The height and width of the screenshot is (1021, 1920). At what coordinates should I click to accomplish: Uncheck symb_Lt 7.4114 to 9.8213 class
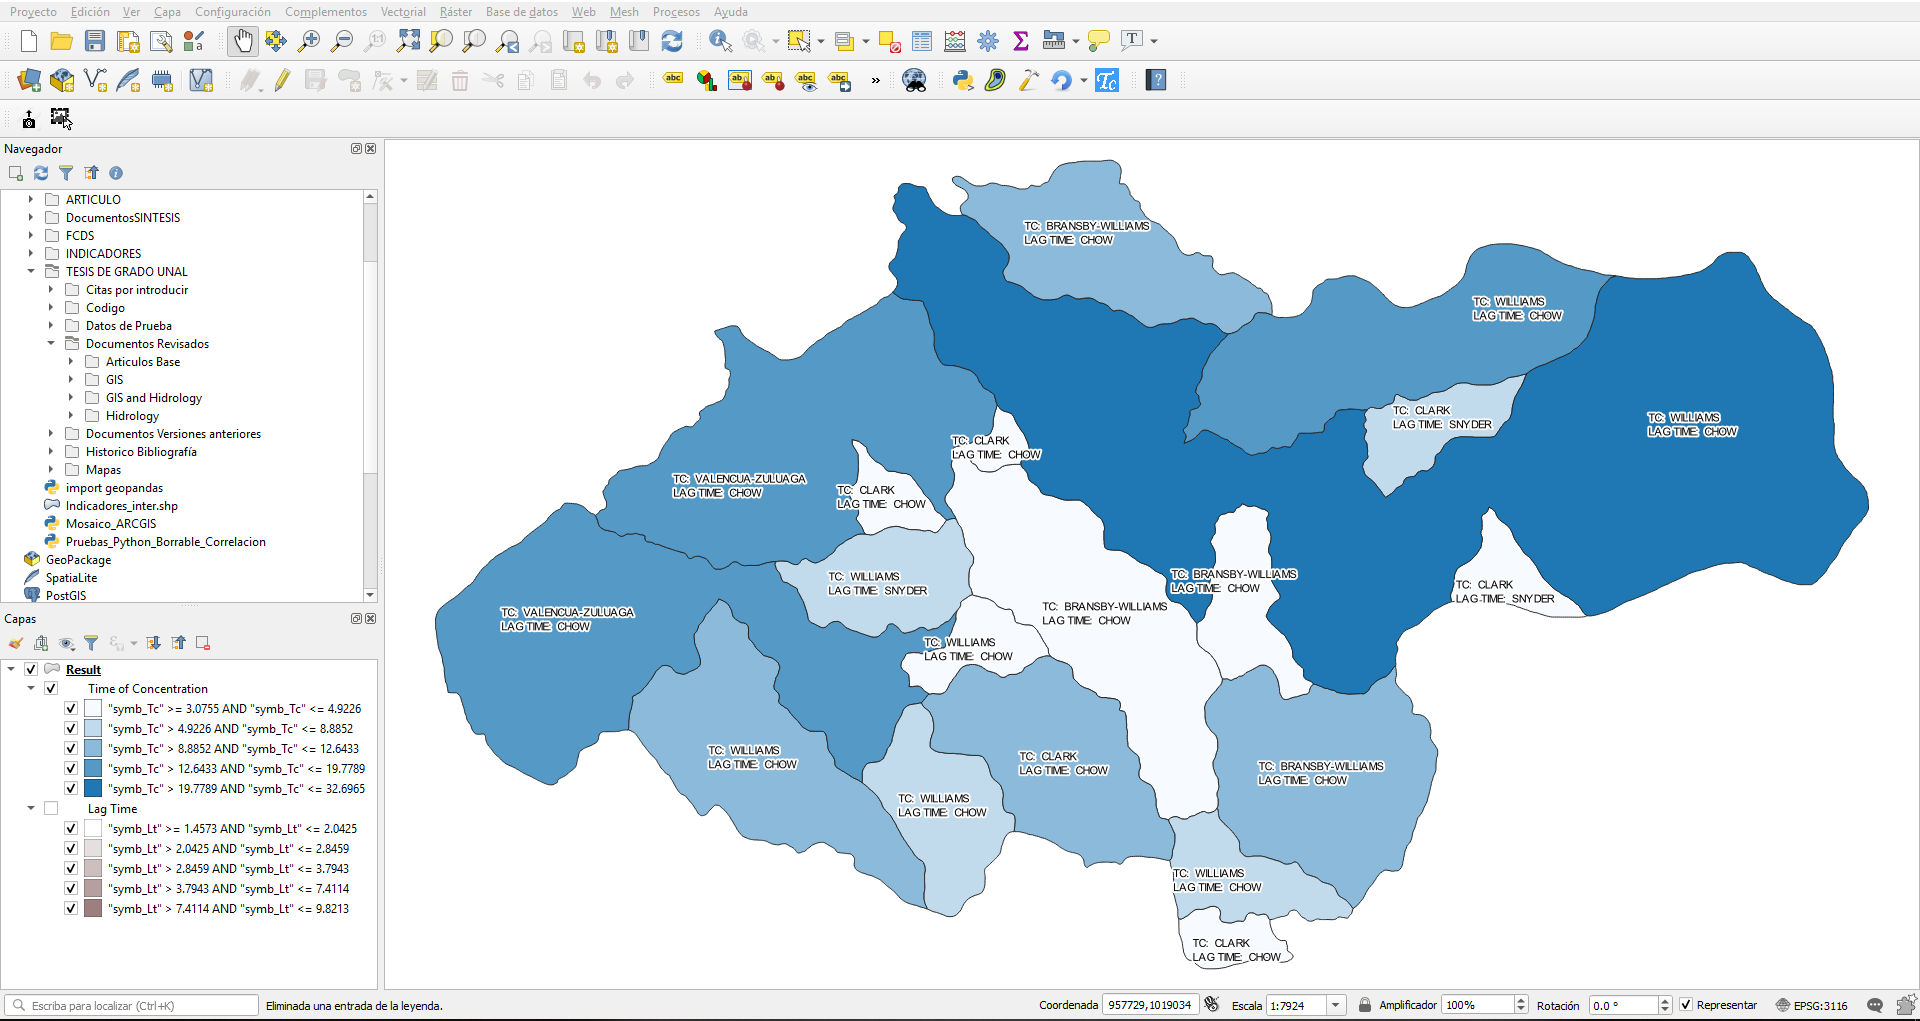(x=71, y=908)
